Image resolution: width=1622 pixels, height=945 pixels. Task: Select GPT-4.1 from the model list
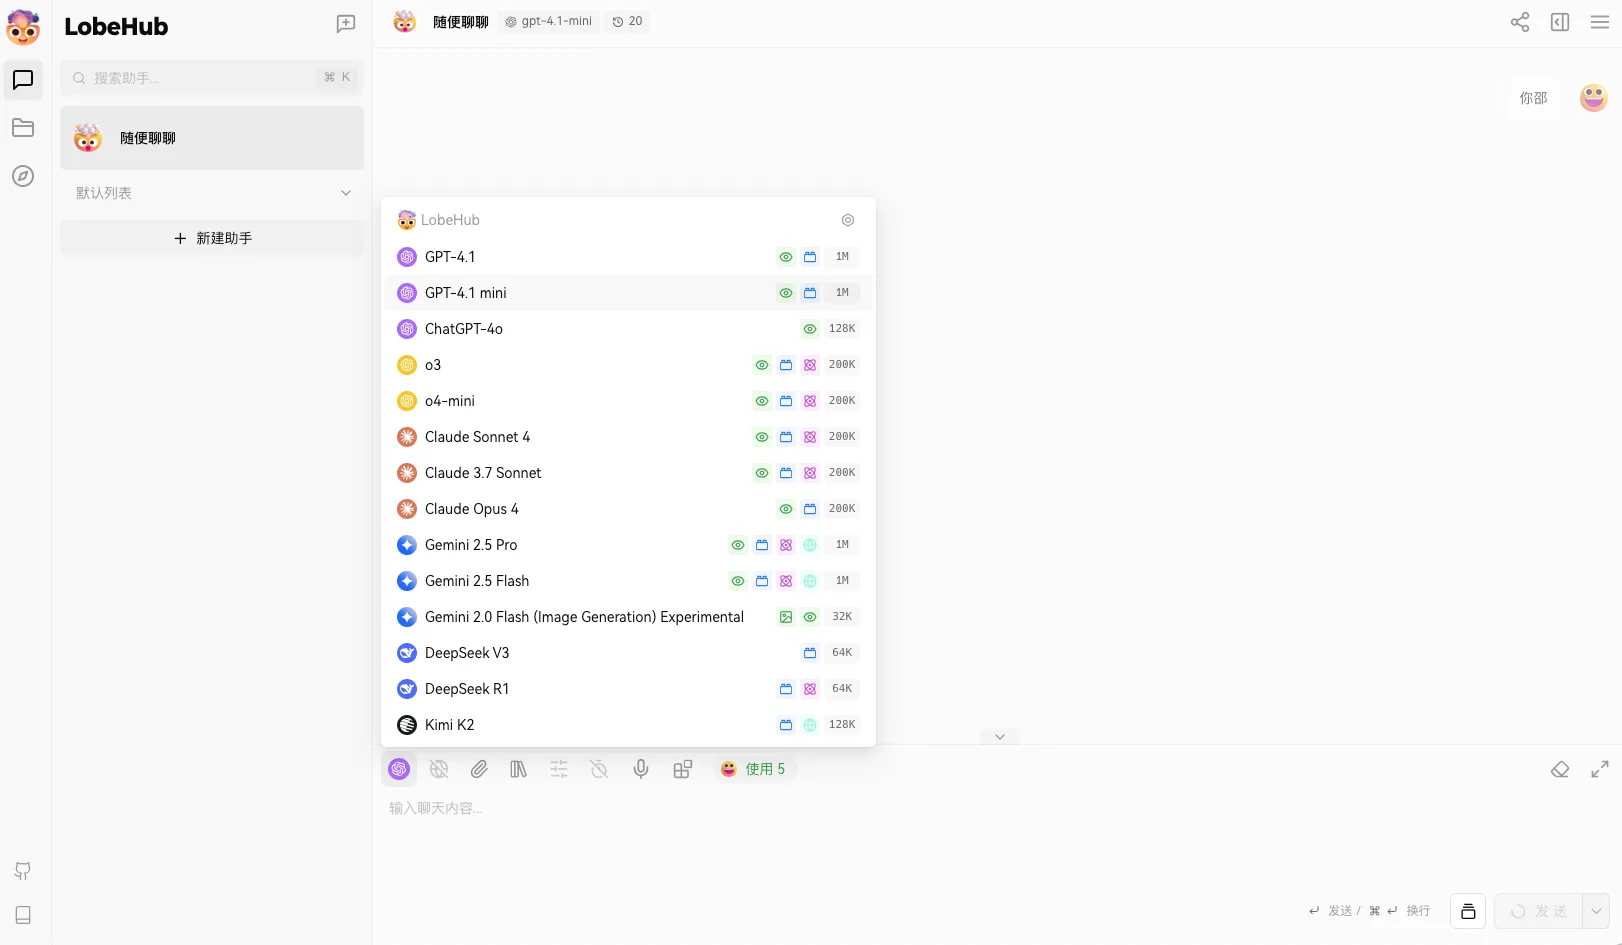click(628, 257)
